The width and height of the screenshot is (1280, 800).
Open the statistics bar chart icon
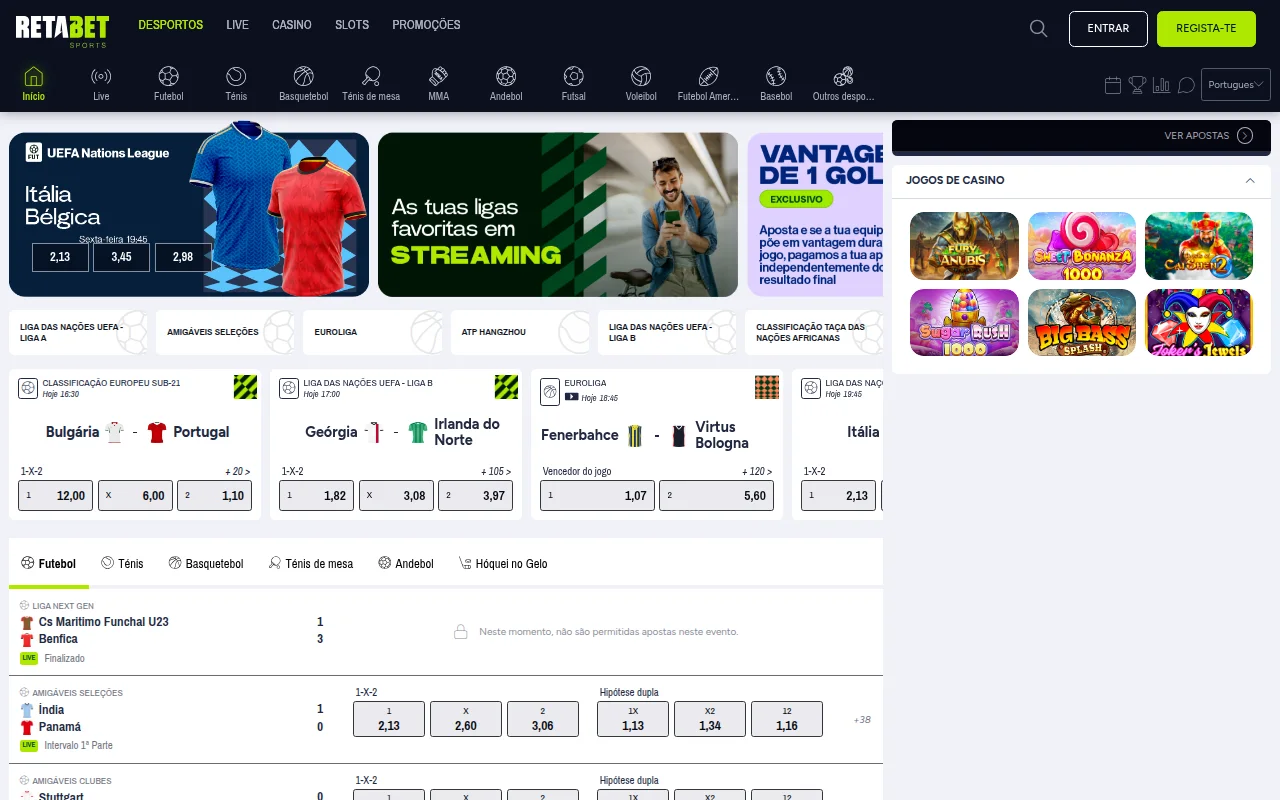tap(1161, 85)
